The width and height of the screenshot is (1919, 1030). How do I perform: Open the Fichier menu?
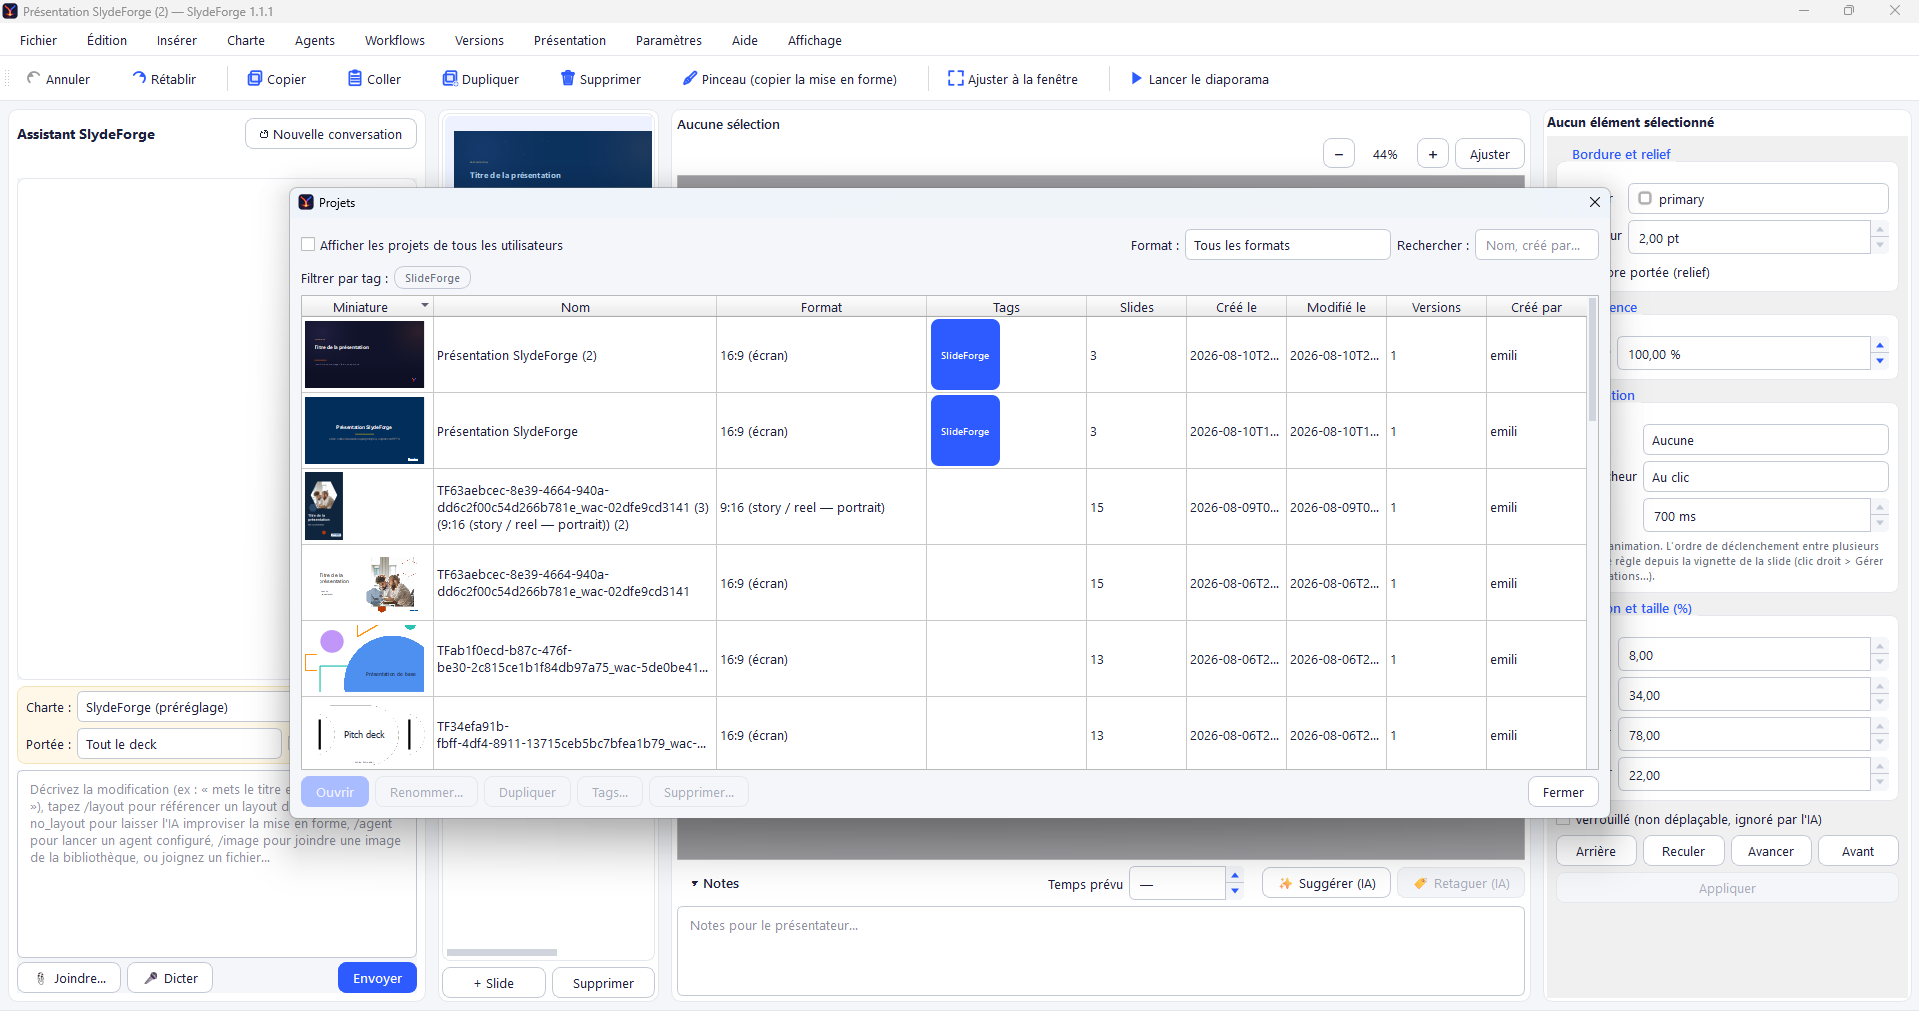[x=39, y=40]
